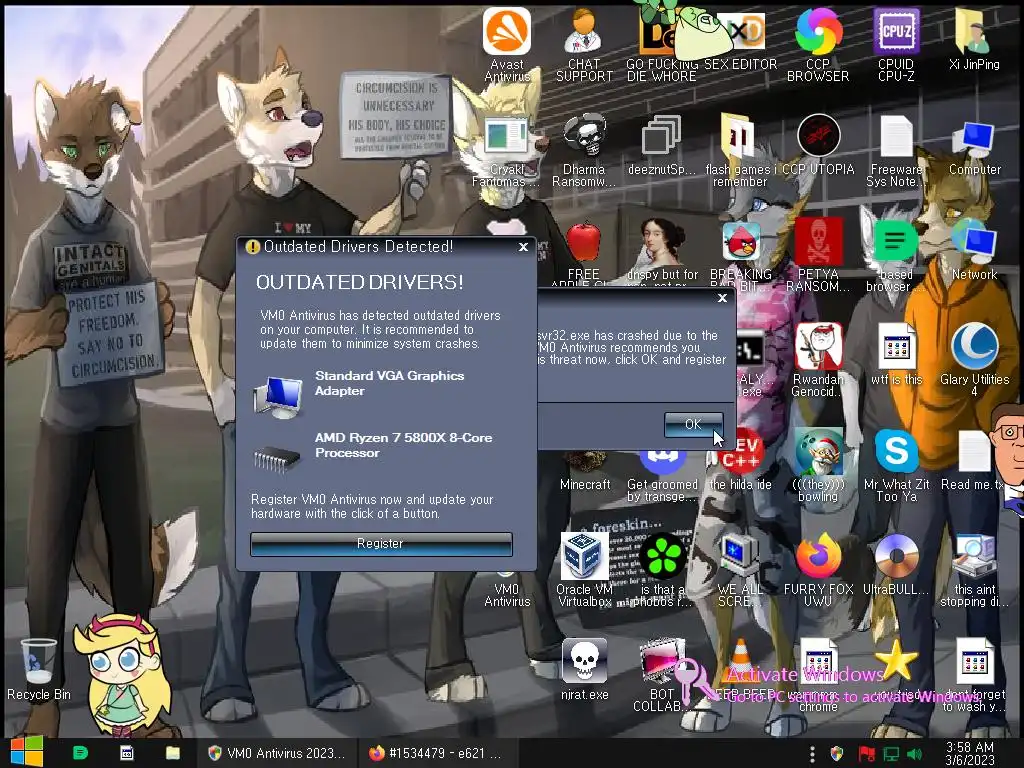This screenshot has height=768, width=1024.
Task: Click the tray volume speaker icon
Action: [915, 754]
